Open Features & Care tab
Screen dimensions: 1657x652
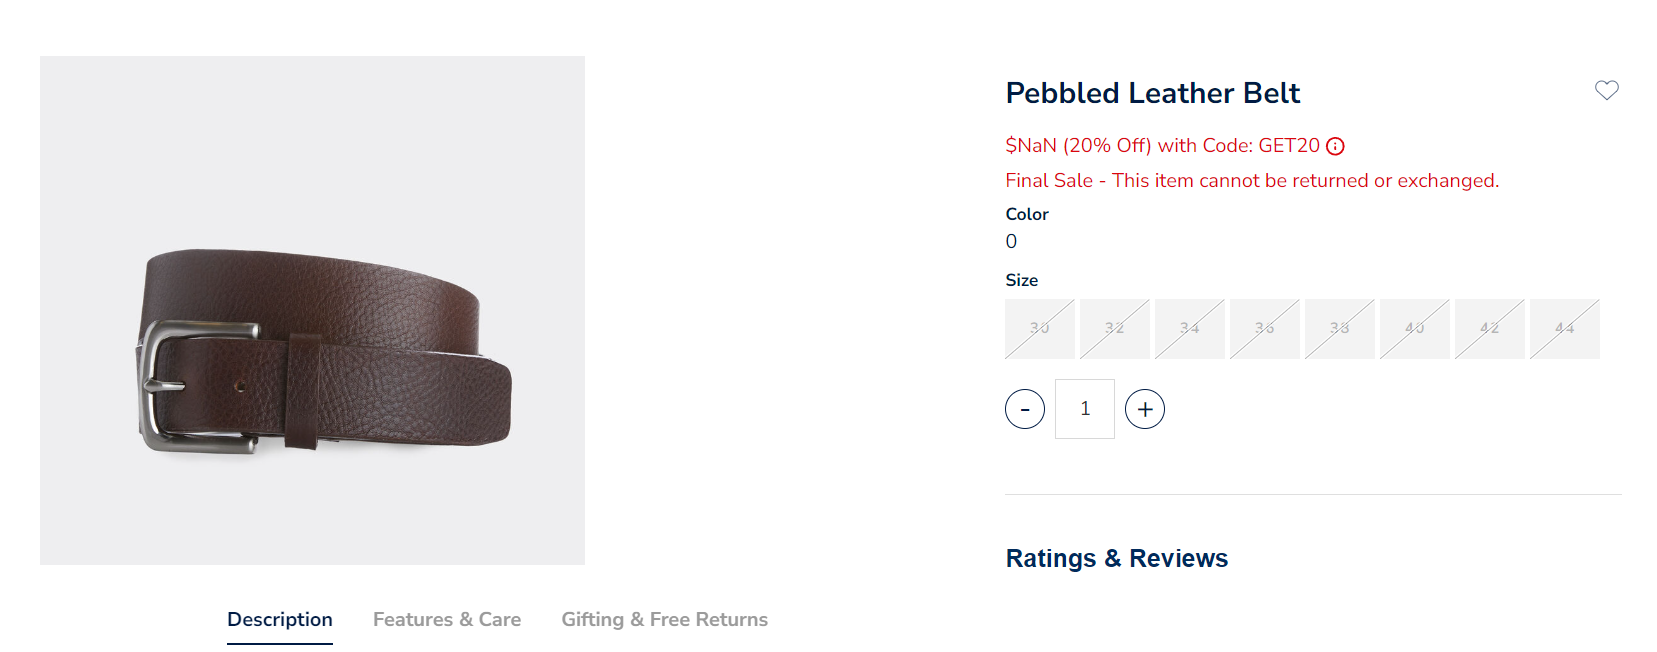[447, 620]
